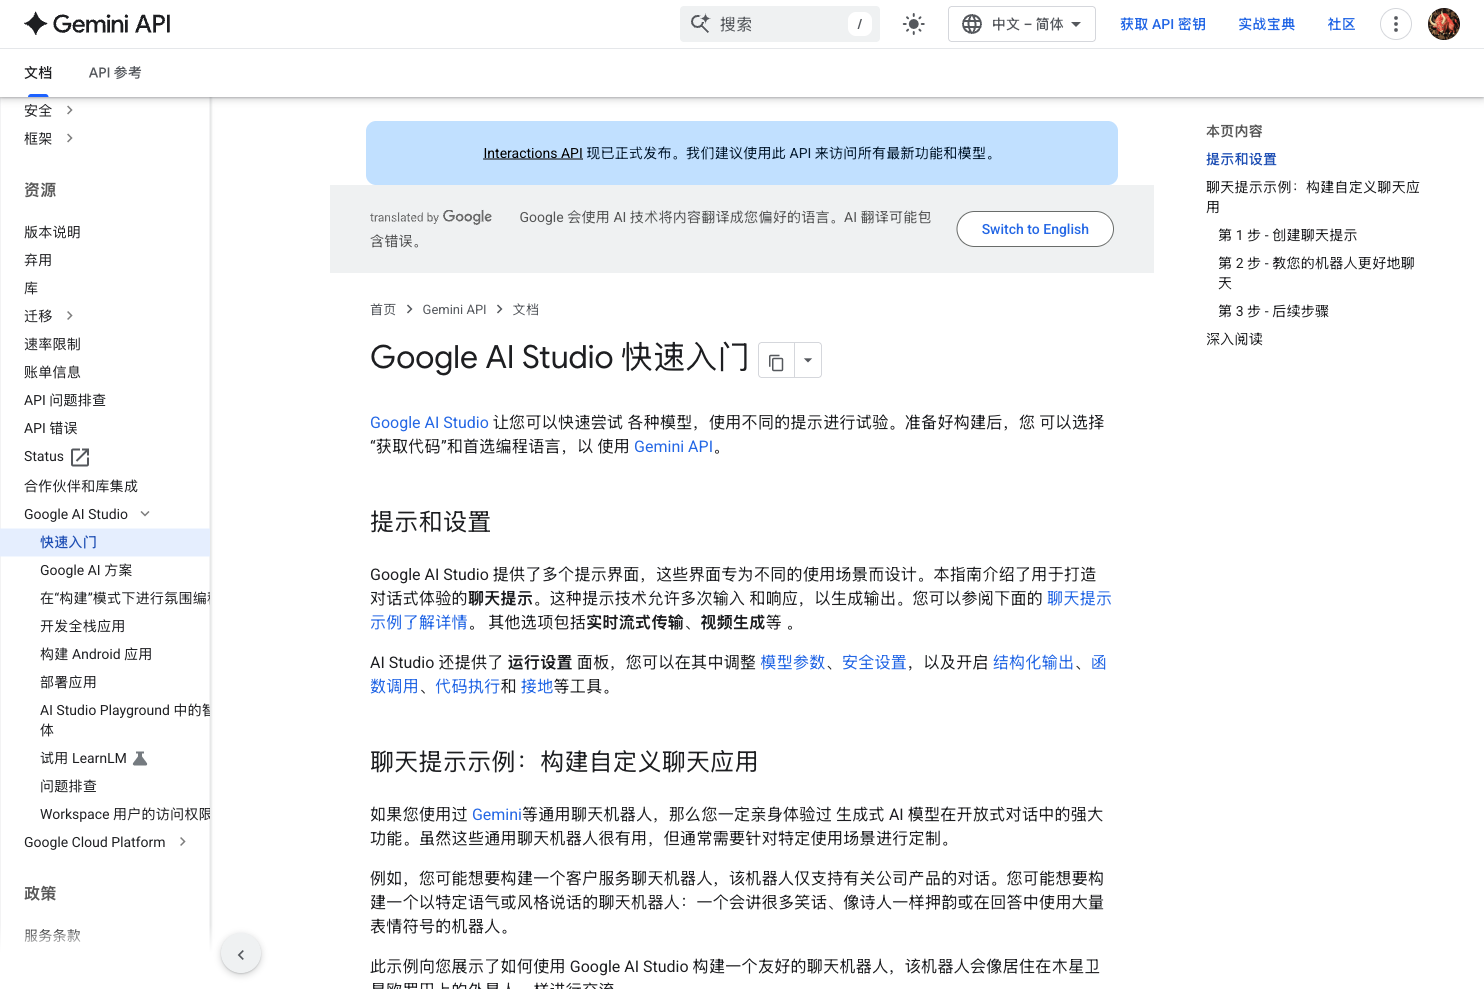Screen dimensions: 1484x989
Task: Open the 中文 – 简体 language selector
Action: click(1021, 24)
